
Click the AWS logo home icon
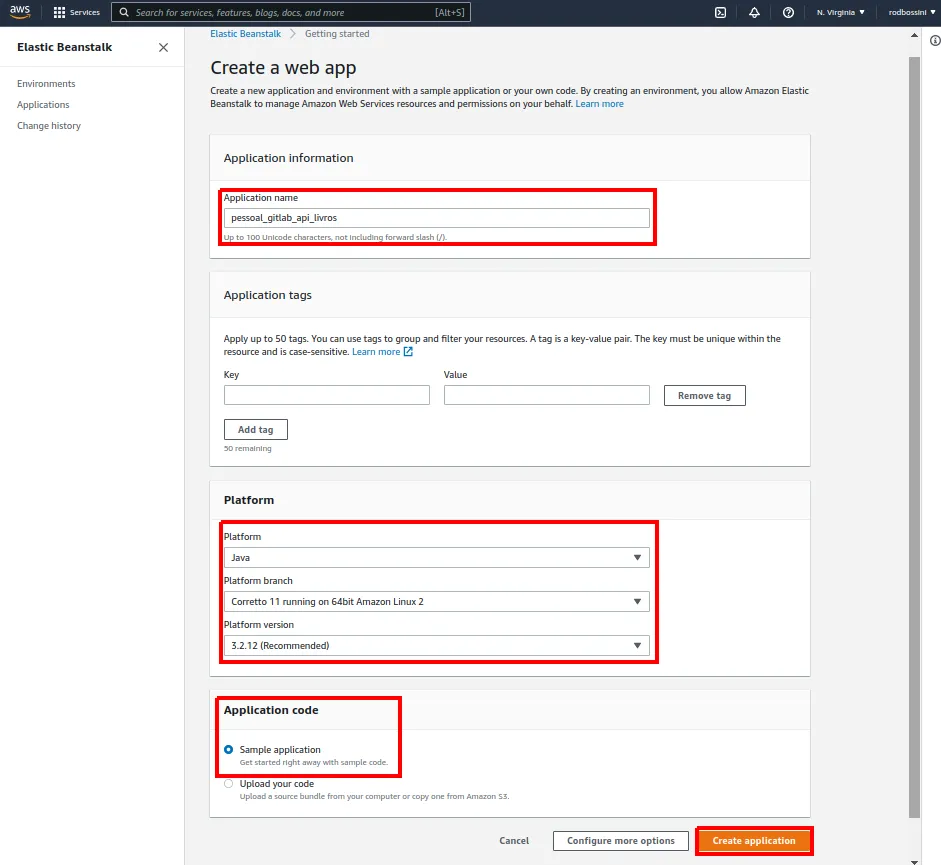pos(20,12)
